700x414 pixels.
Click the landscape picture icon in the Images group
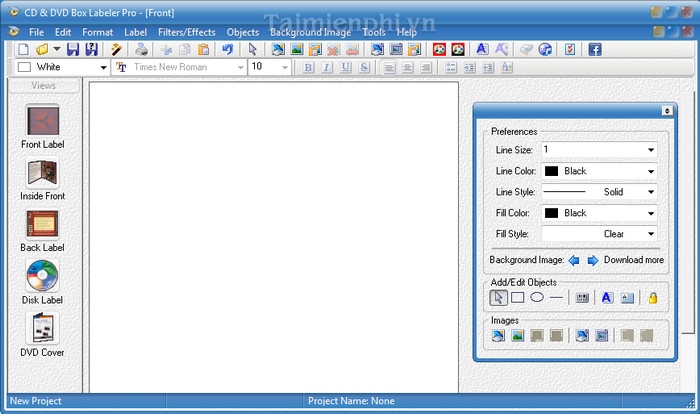(x=517, y=335)
